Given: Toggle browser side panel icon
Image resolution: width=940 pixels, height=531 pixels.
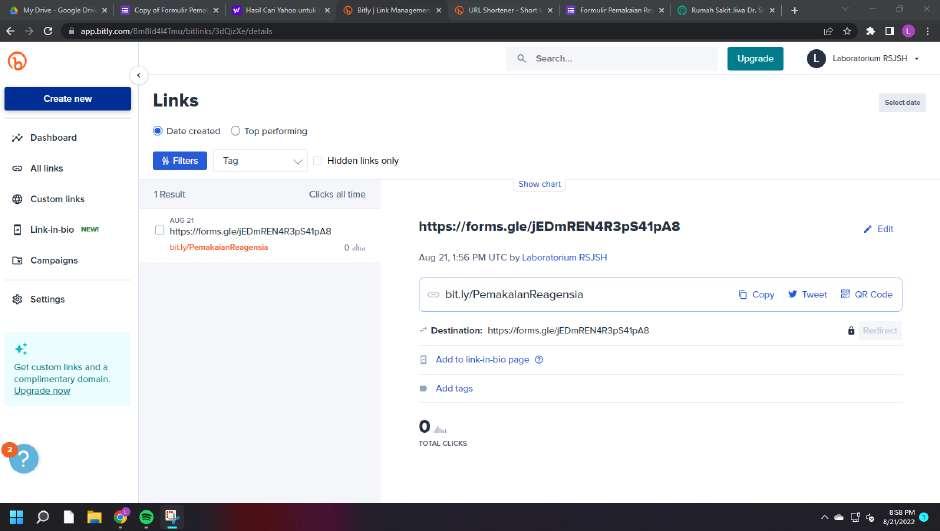Looking at the screenshot, I should coord(890,31).
